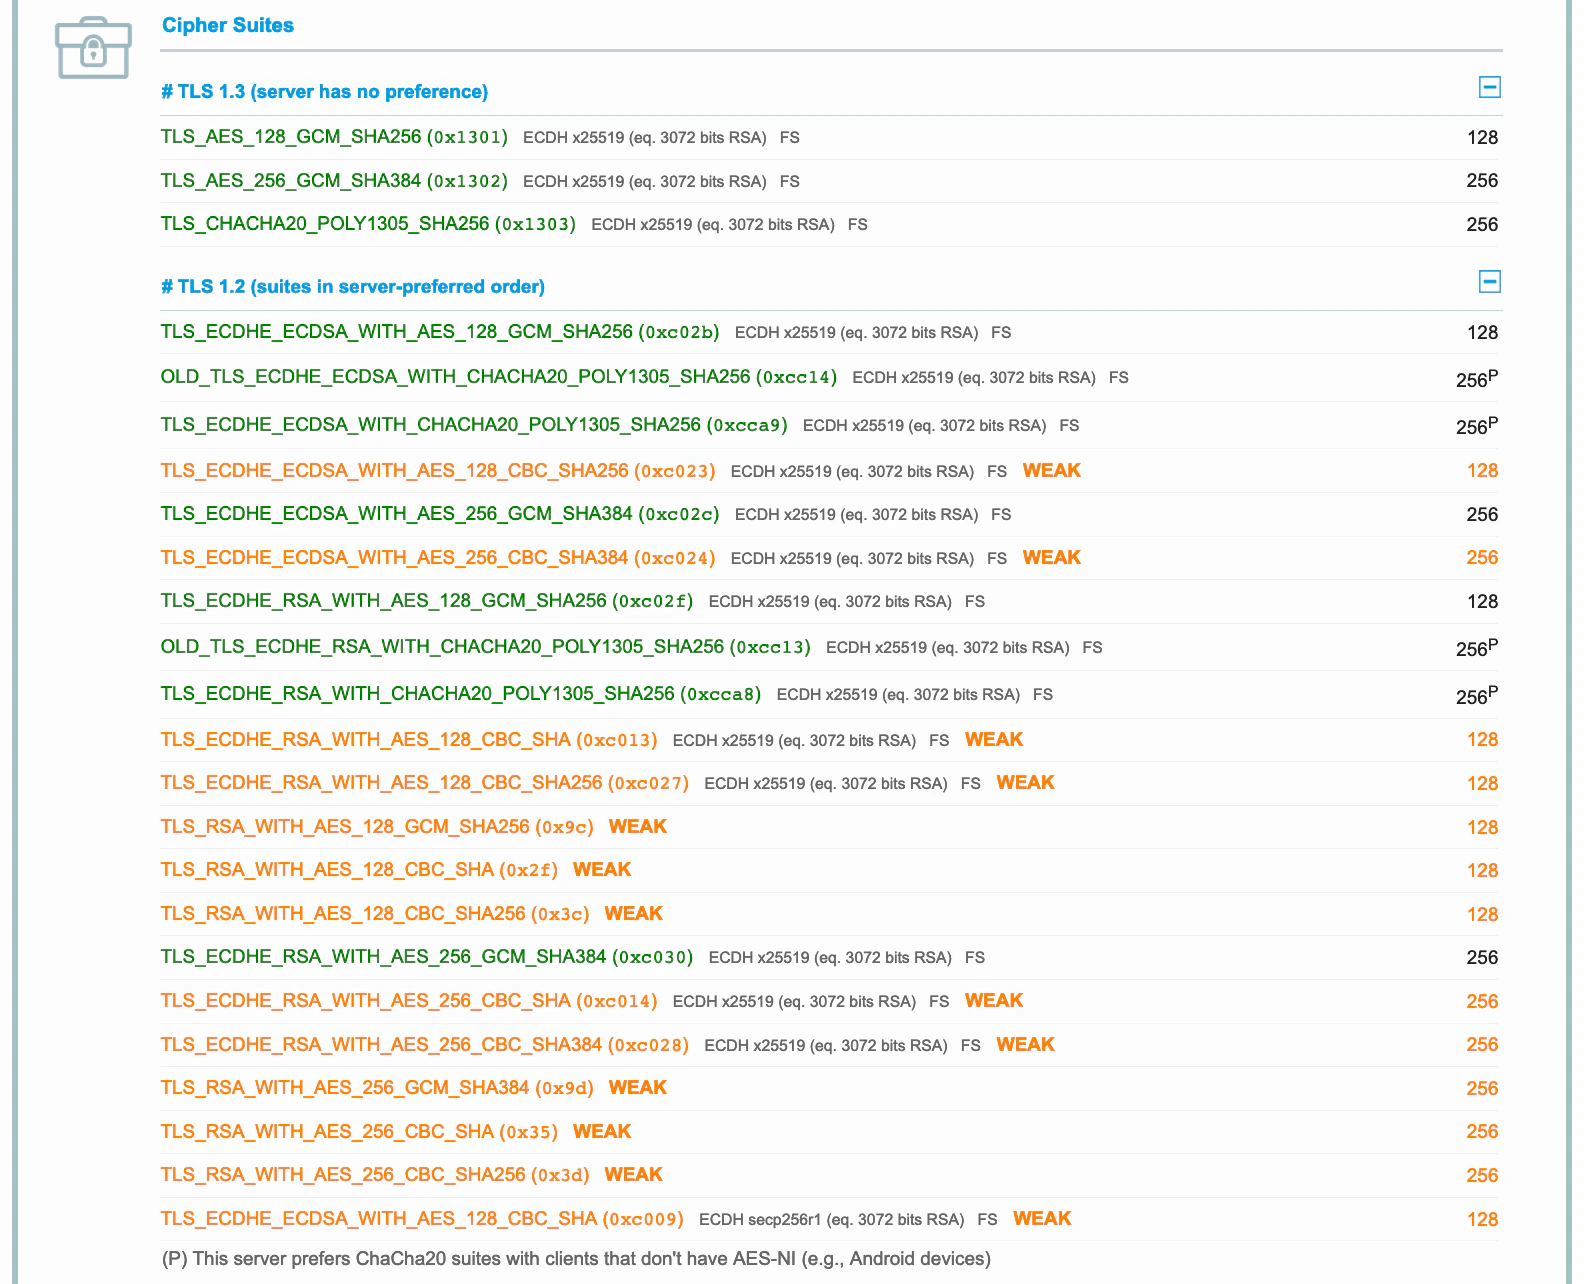This screenshot has width=1584, height=1284.
Task: Select the TLS_ECDHE_ECDSA_WITH_AES_128_CBC_SHA (0xc009) suite
Action: pos(422,1219)
